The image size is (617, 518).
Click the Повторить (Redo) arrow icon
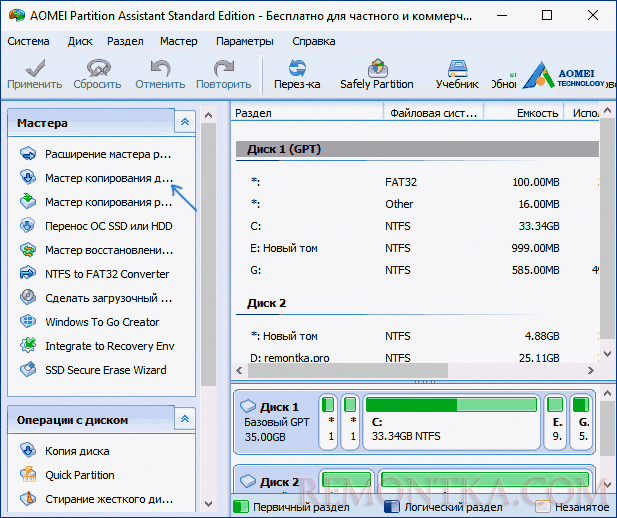click(224, 68)
